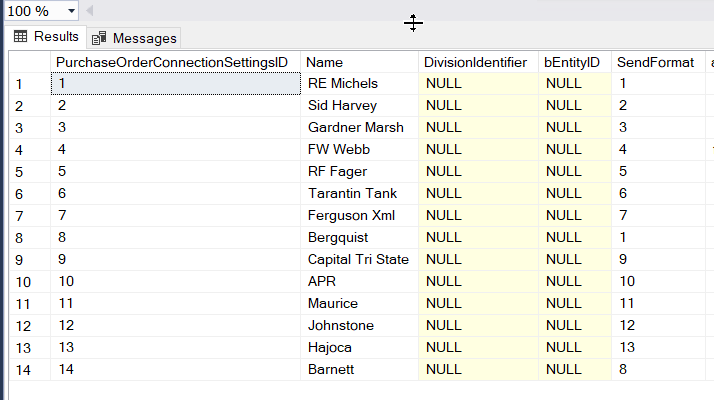Screen dimensions: 714x400
Task: Open the 100 % zoom dropdown
Action: (x=71, y=11)
